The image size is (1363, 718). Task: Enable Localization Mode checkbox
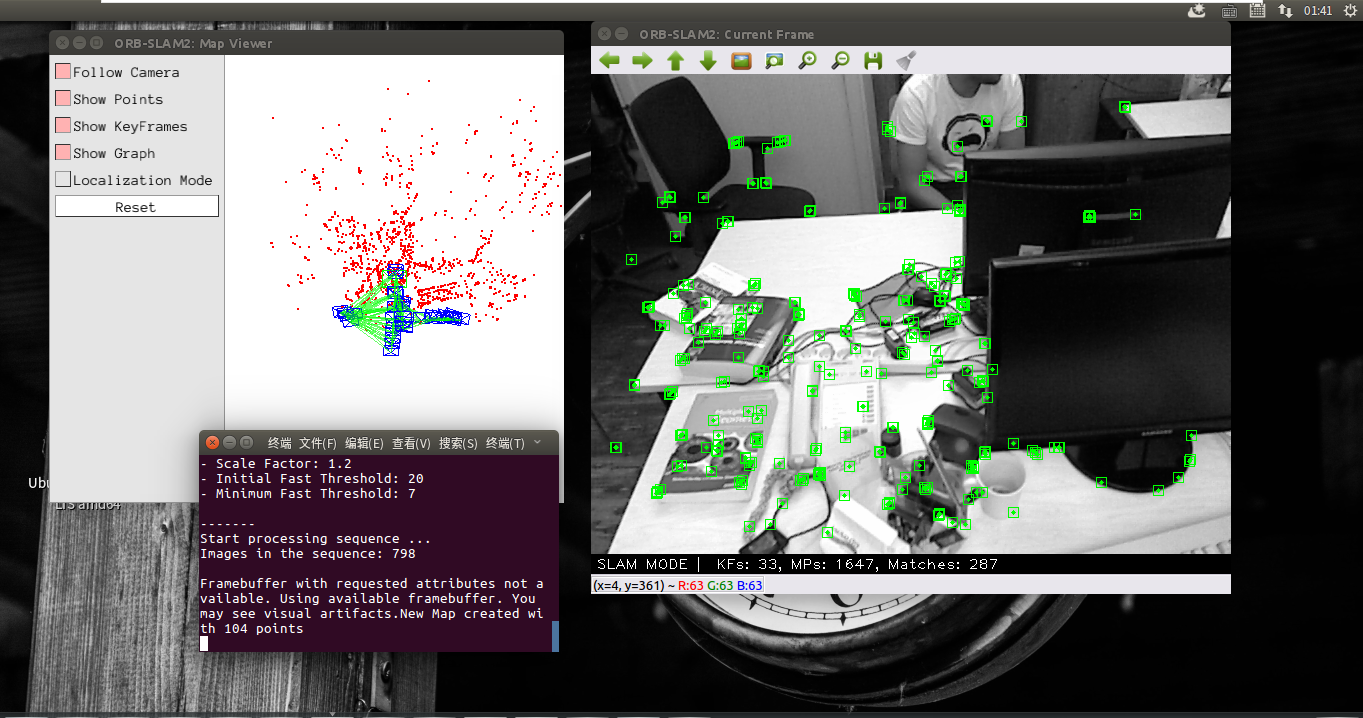(63, 180)
